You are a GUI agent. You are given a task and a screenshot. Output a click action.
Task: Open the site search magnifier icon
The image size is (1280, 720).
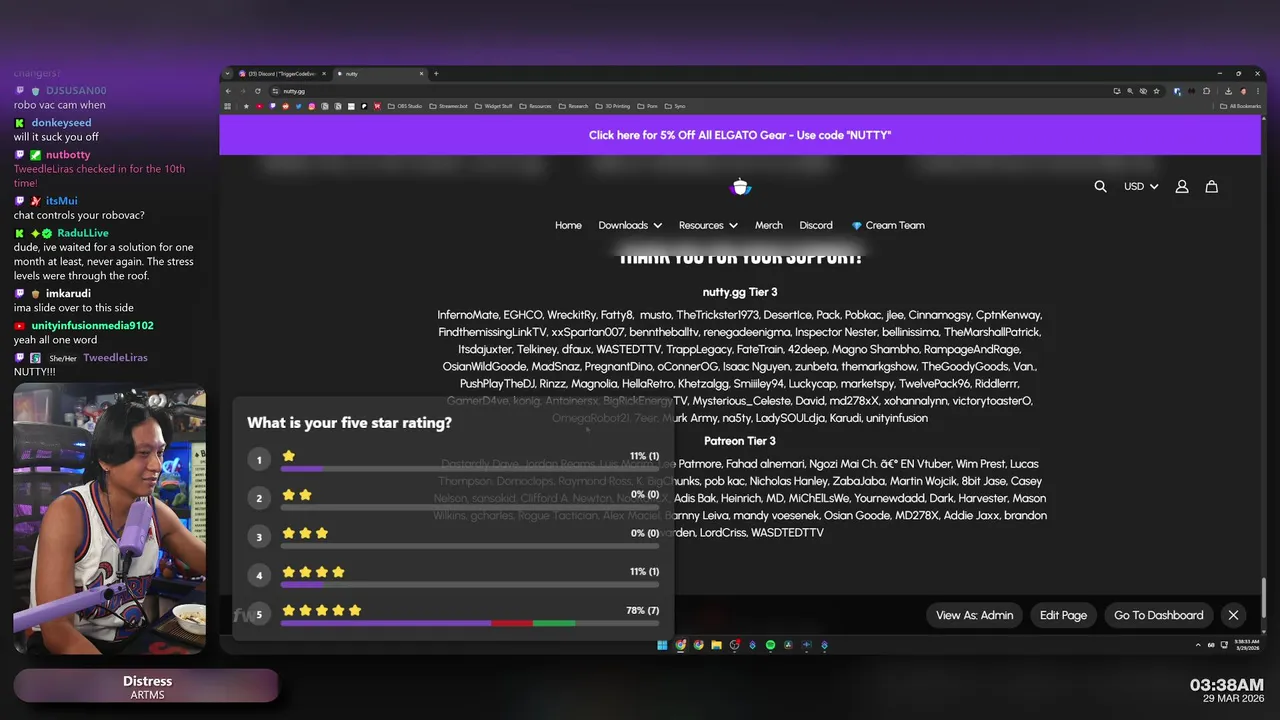(x=1100, y=186)
